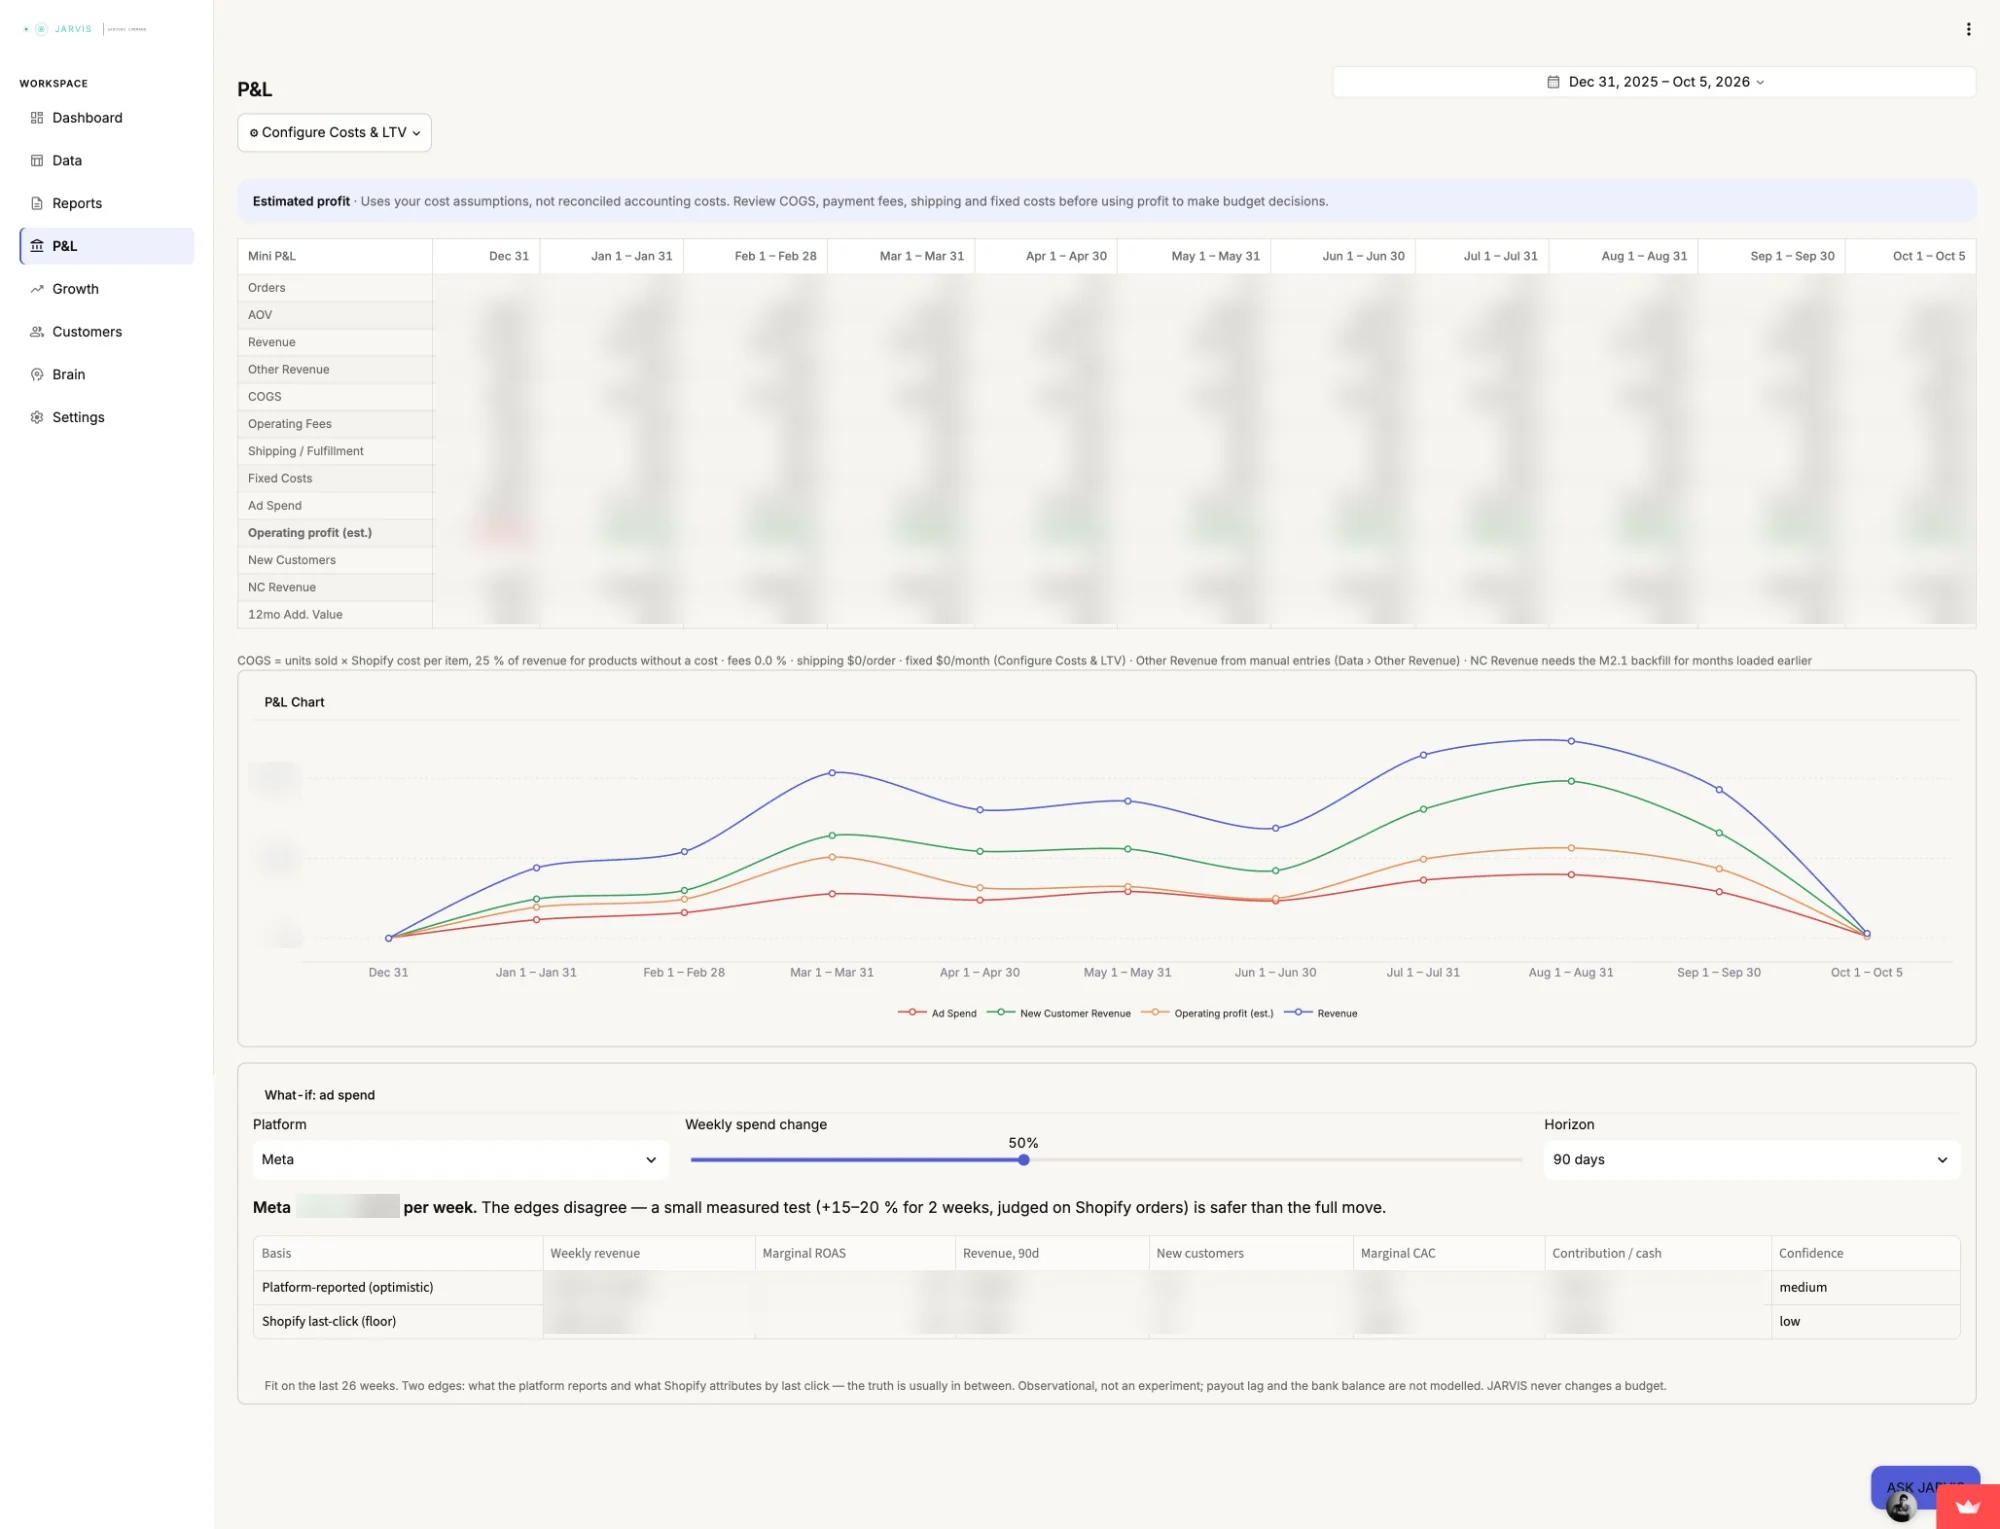Click the Settings gear icon
This screenshot has width=2000, height=1529.
click(37, 418)
